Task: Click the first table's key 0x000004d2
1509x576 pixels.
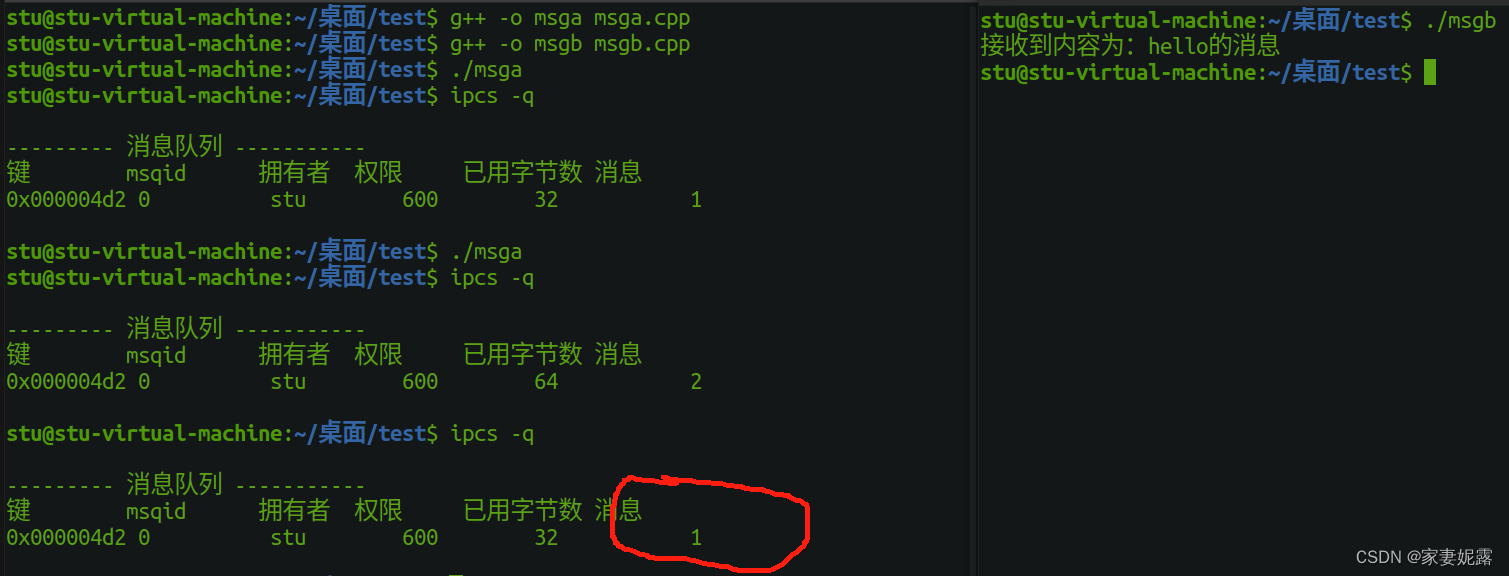Action: point(66,200)
